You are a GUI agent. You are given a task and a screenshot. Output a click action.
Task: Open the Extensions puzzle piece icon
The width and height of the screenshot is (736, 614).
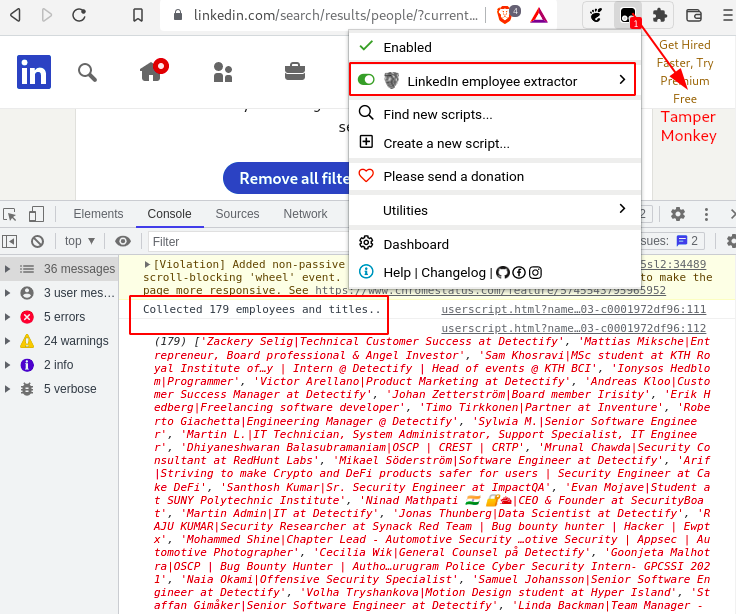click(659, 15)
